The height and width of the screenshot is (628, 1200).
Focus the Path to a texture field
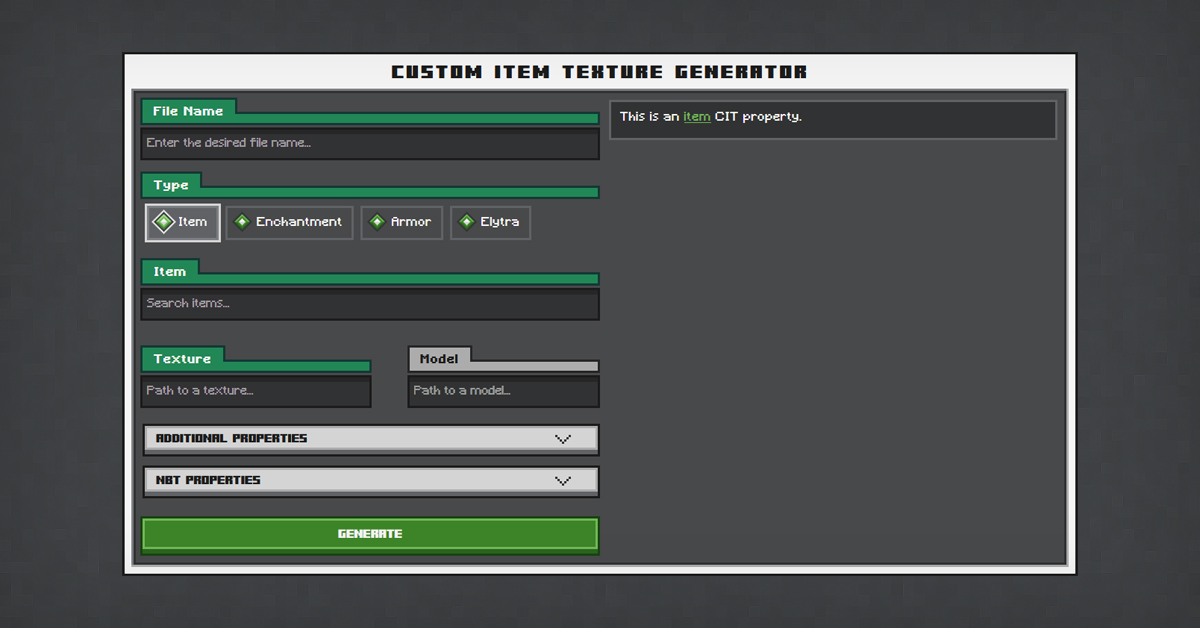256,391
